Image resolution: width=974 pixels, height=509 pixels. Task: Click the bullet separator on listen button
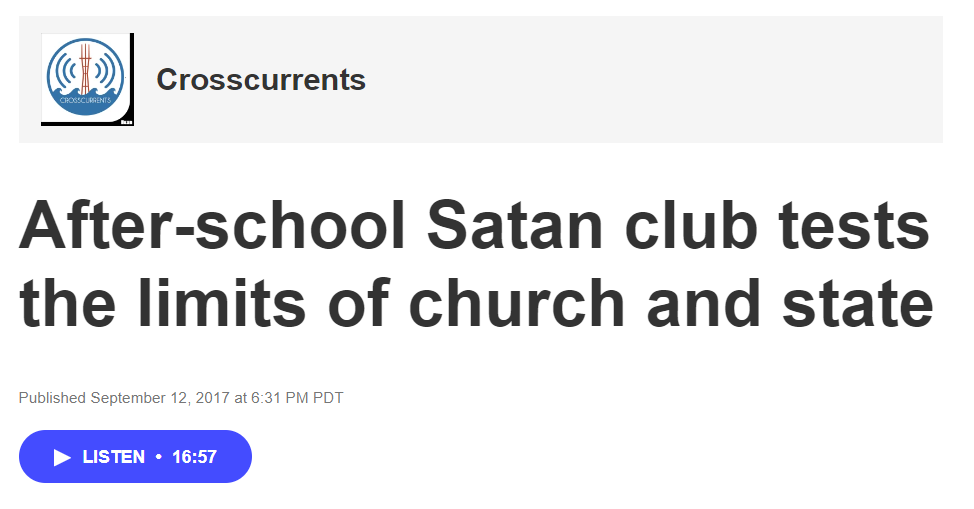[158, 457]
